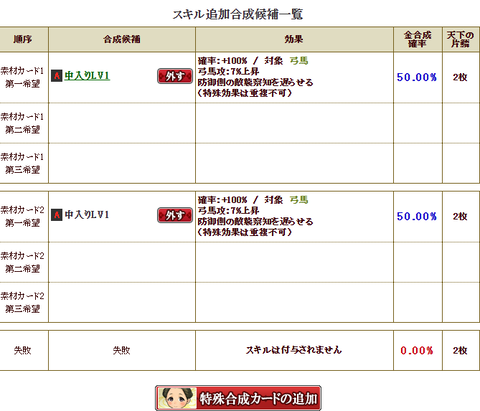
Task: Click the 効果 column header
Action: [x=294, y=39]
